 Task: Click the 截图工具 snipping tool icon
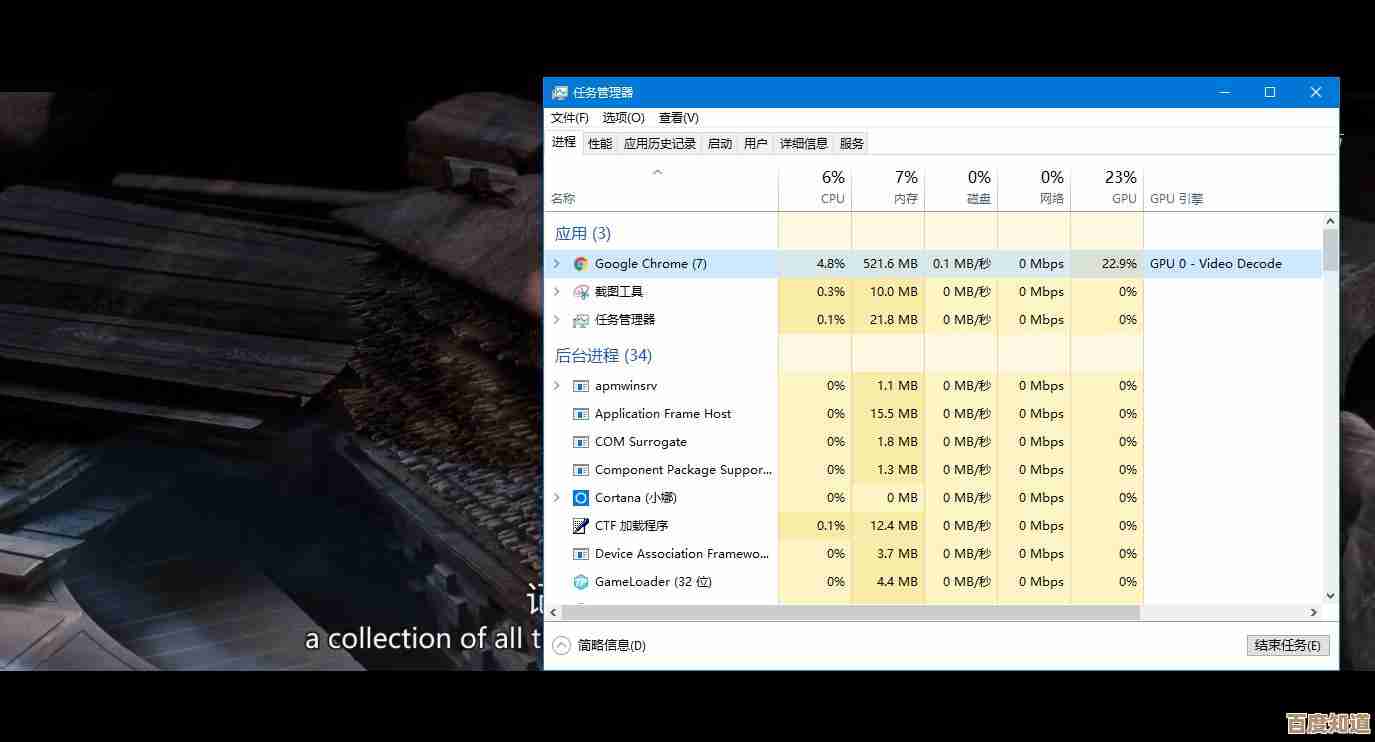point(580,292)
